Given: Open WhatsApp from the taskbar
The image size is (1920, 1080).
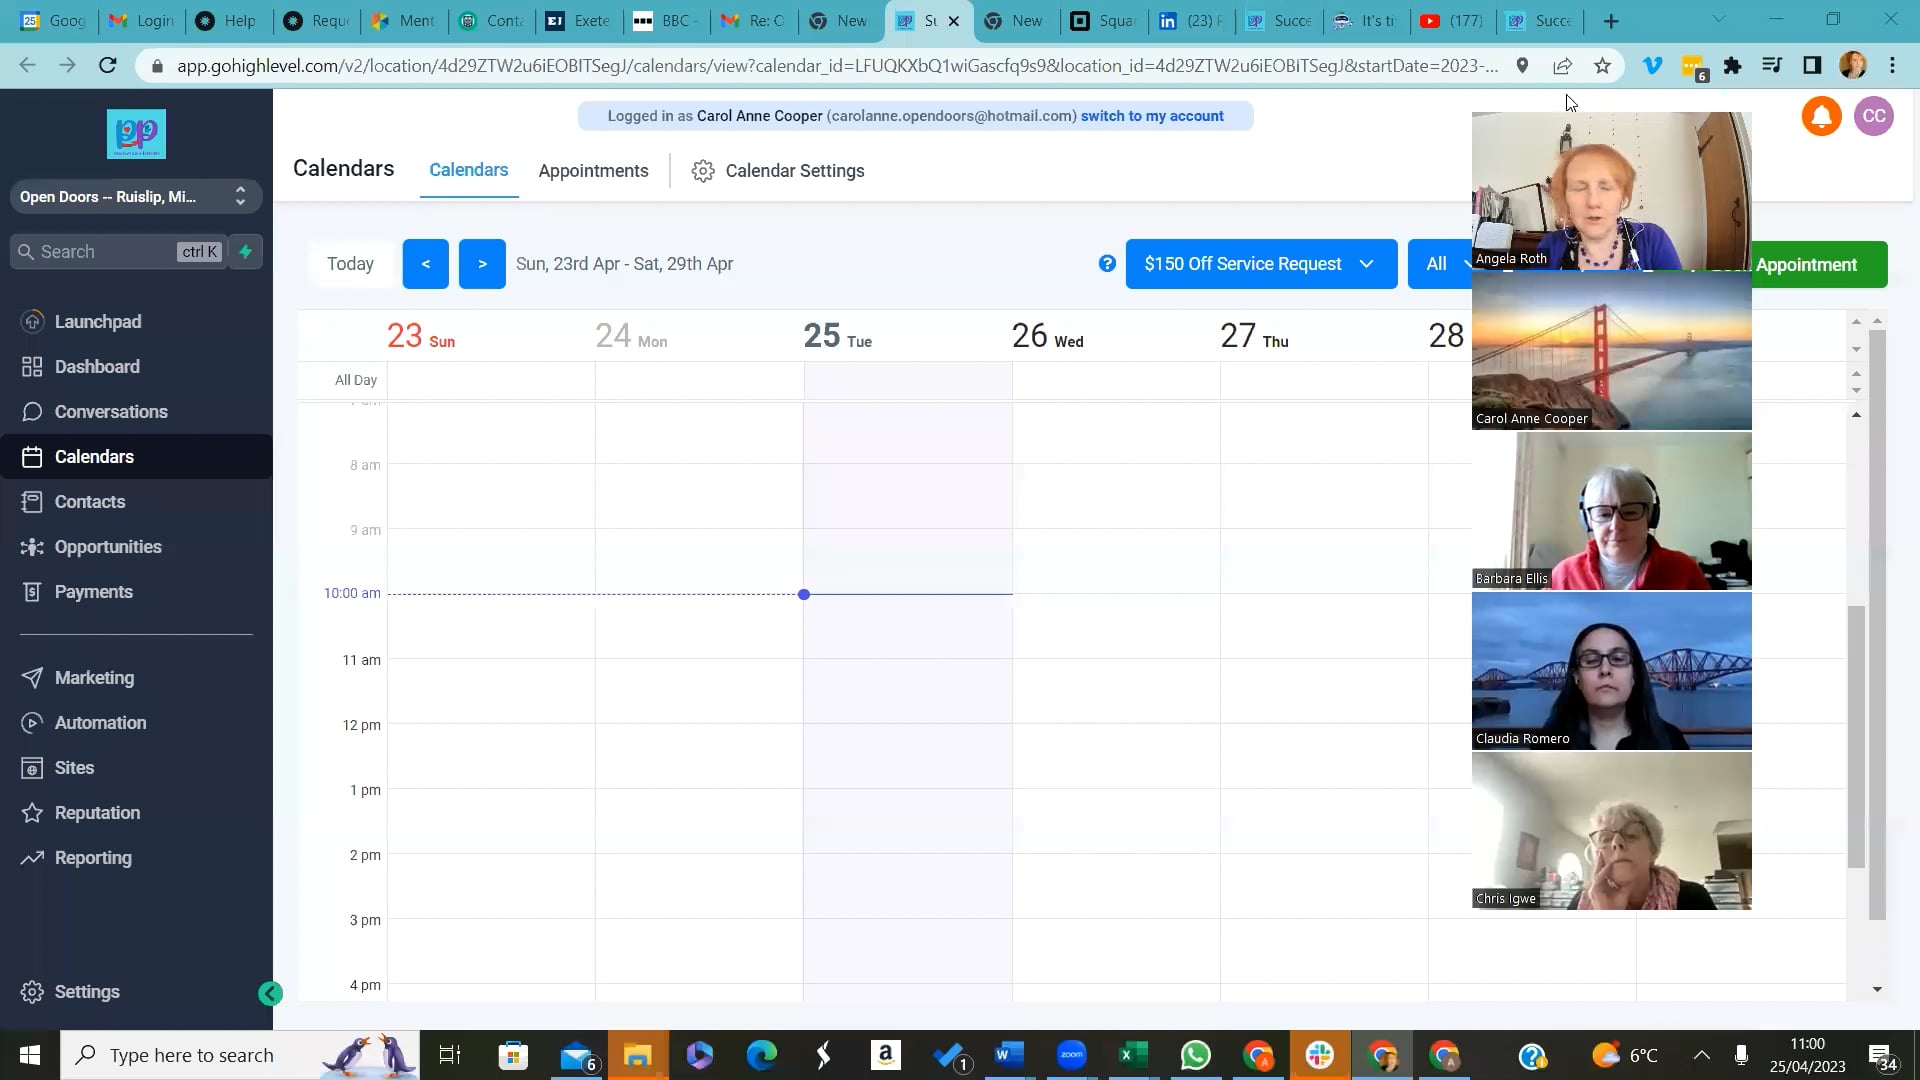Looking at the screenshot, I should [1196, 1056].
